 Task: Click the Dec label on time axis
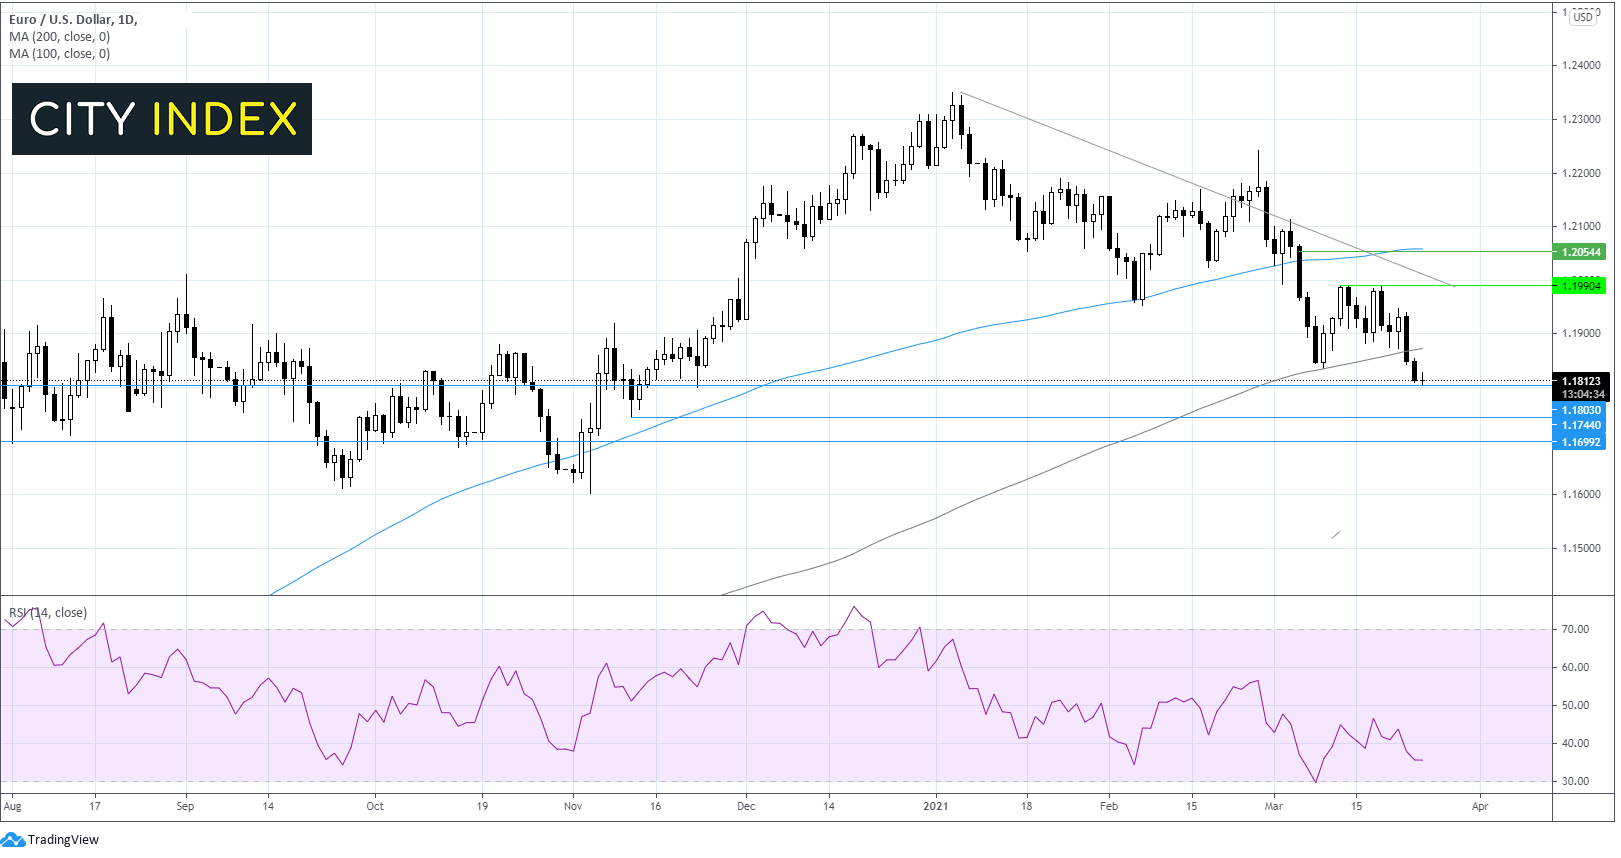[x=746, y=806]
